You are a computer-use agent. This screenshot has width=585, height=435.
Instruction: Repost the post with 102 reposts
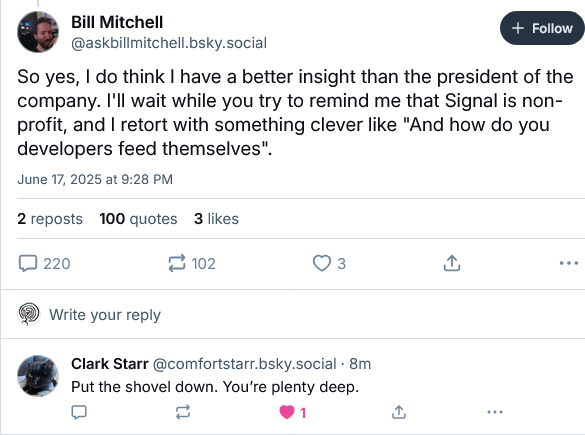(x=192, y=263)
